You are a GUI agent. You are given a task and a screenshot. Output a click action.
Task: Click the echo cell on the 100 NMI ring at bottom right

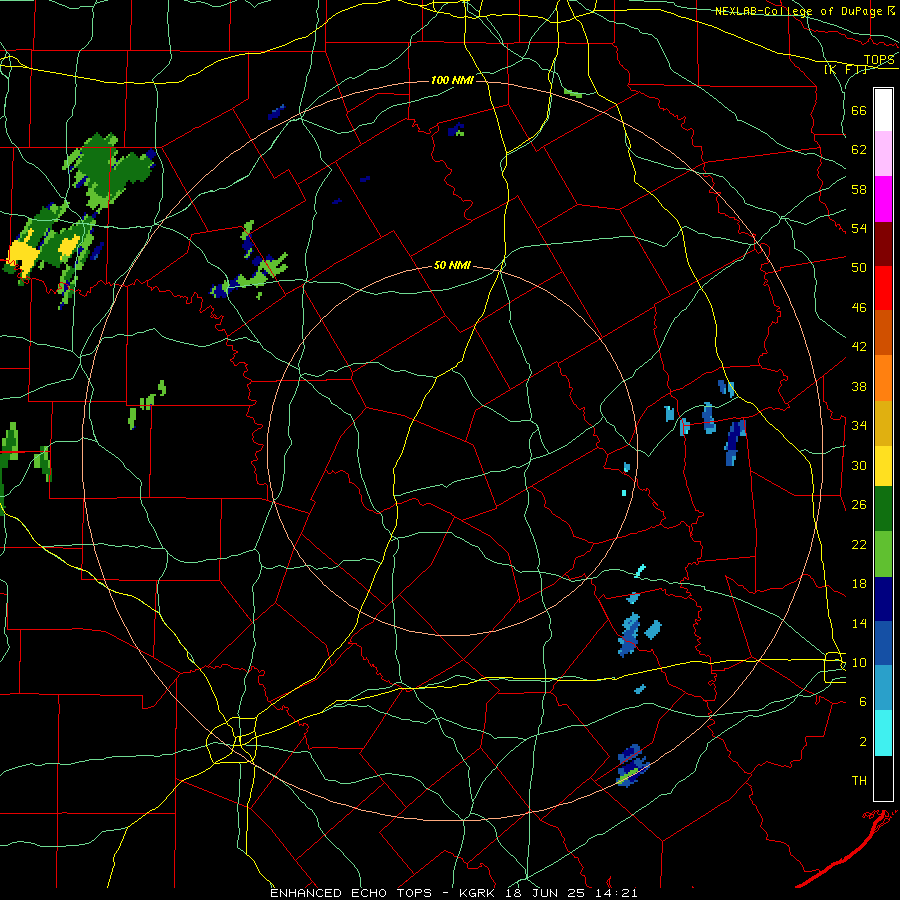click(x=631, y=766)
